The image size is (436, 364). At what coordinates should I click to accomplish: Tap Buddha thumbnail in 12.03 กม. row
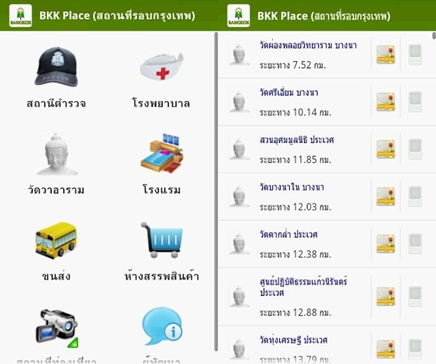click(239, 197)
